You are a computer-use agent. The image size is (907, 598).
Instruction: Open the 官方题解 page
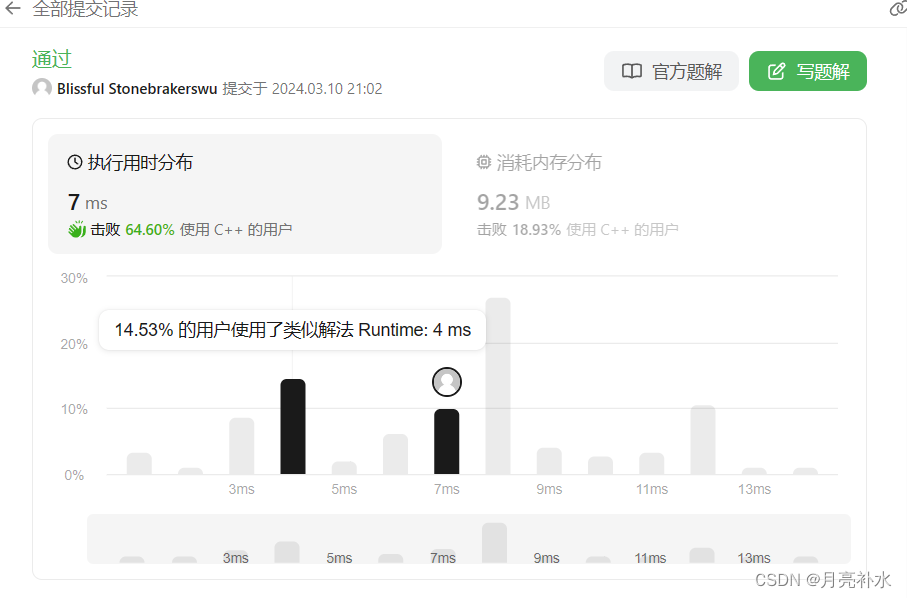click(x=671, y=71)
